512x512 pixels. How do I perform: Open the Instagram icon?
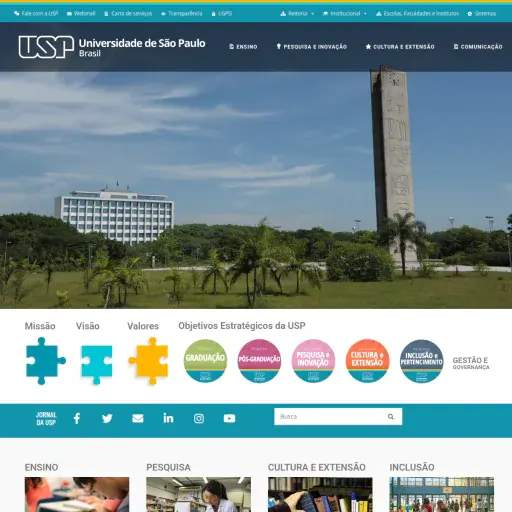pos(199,418)
